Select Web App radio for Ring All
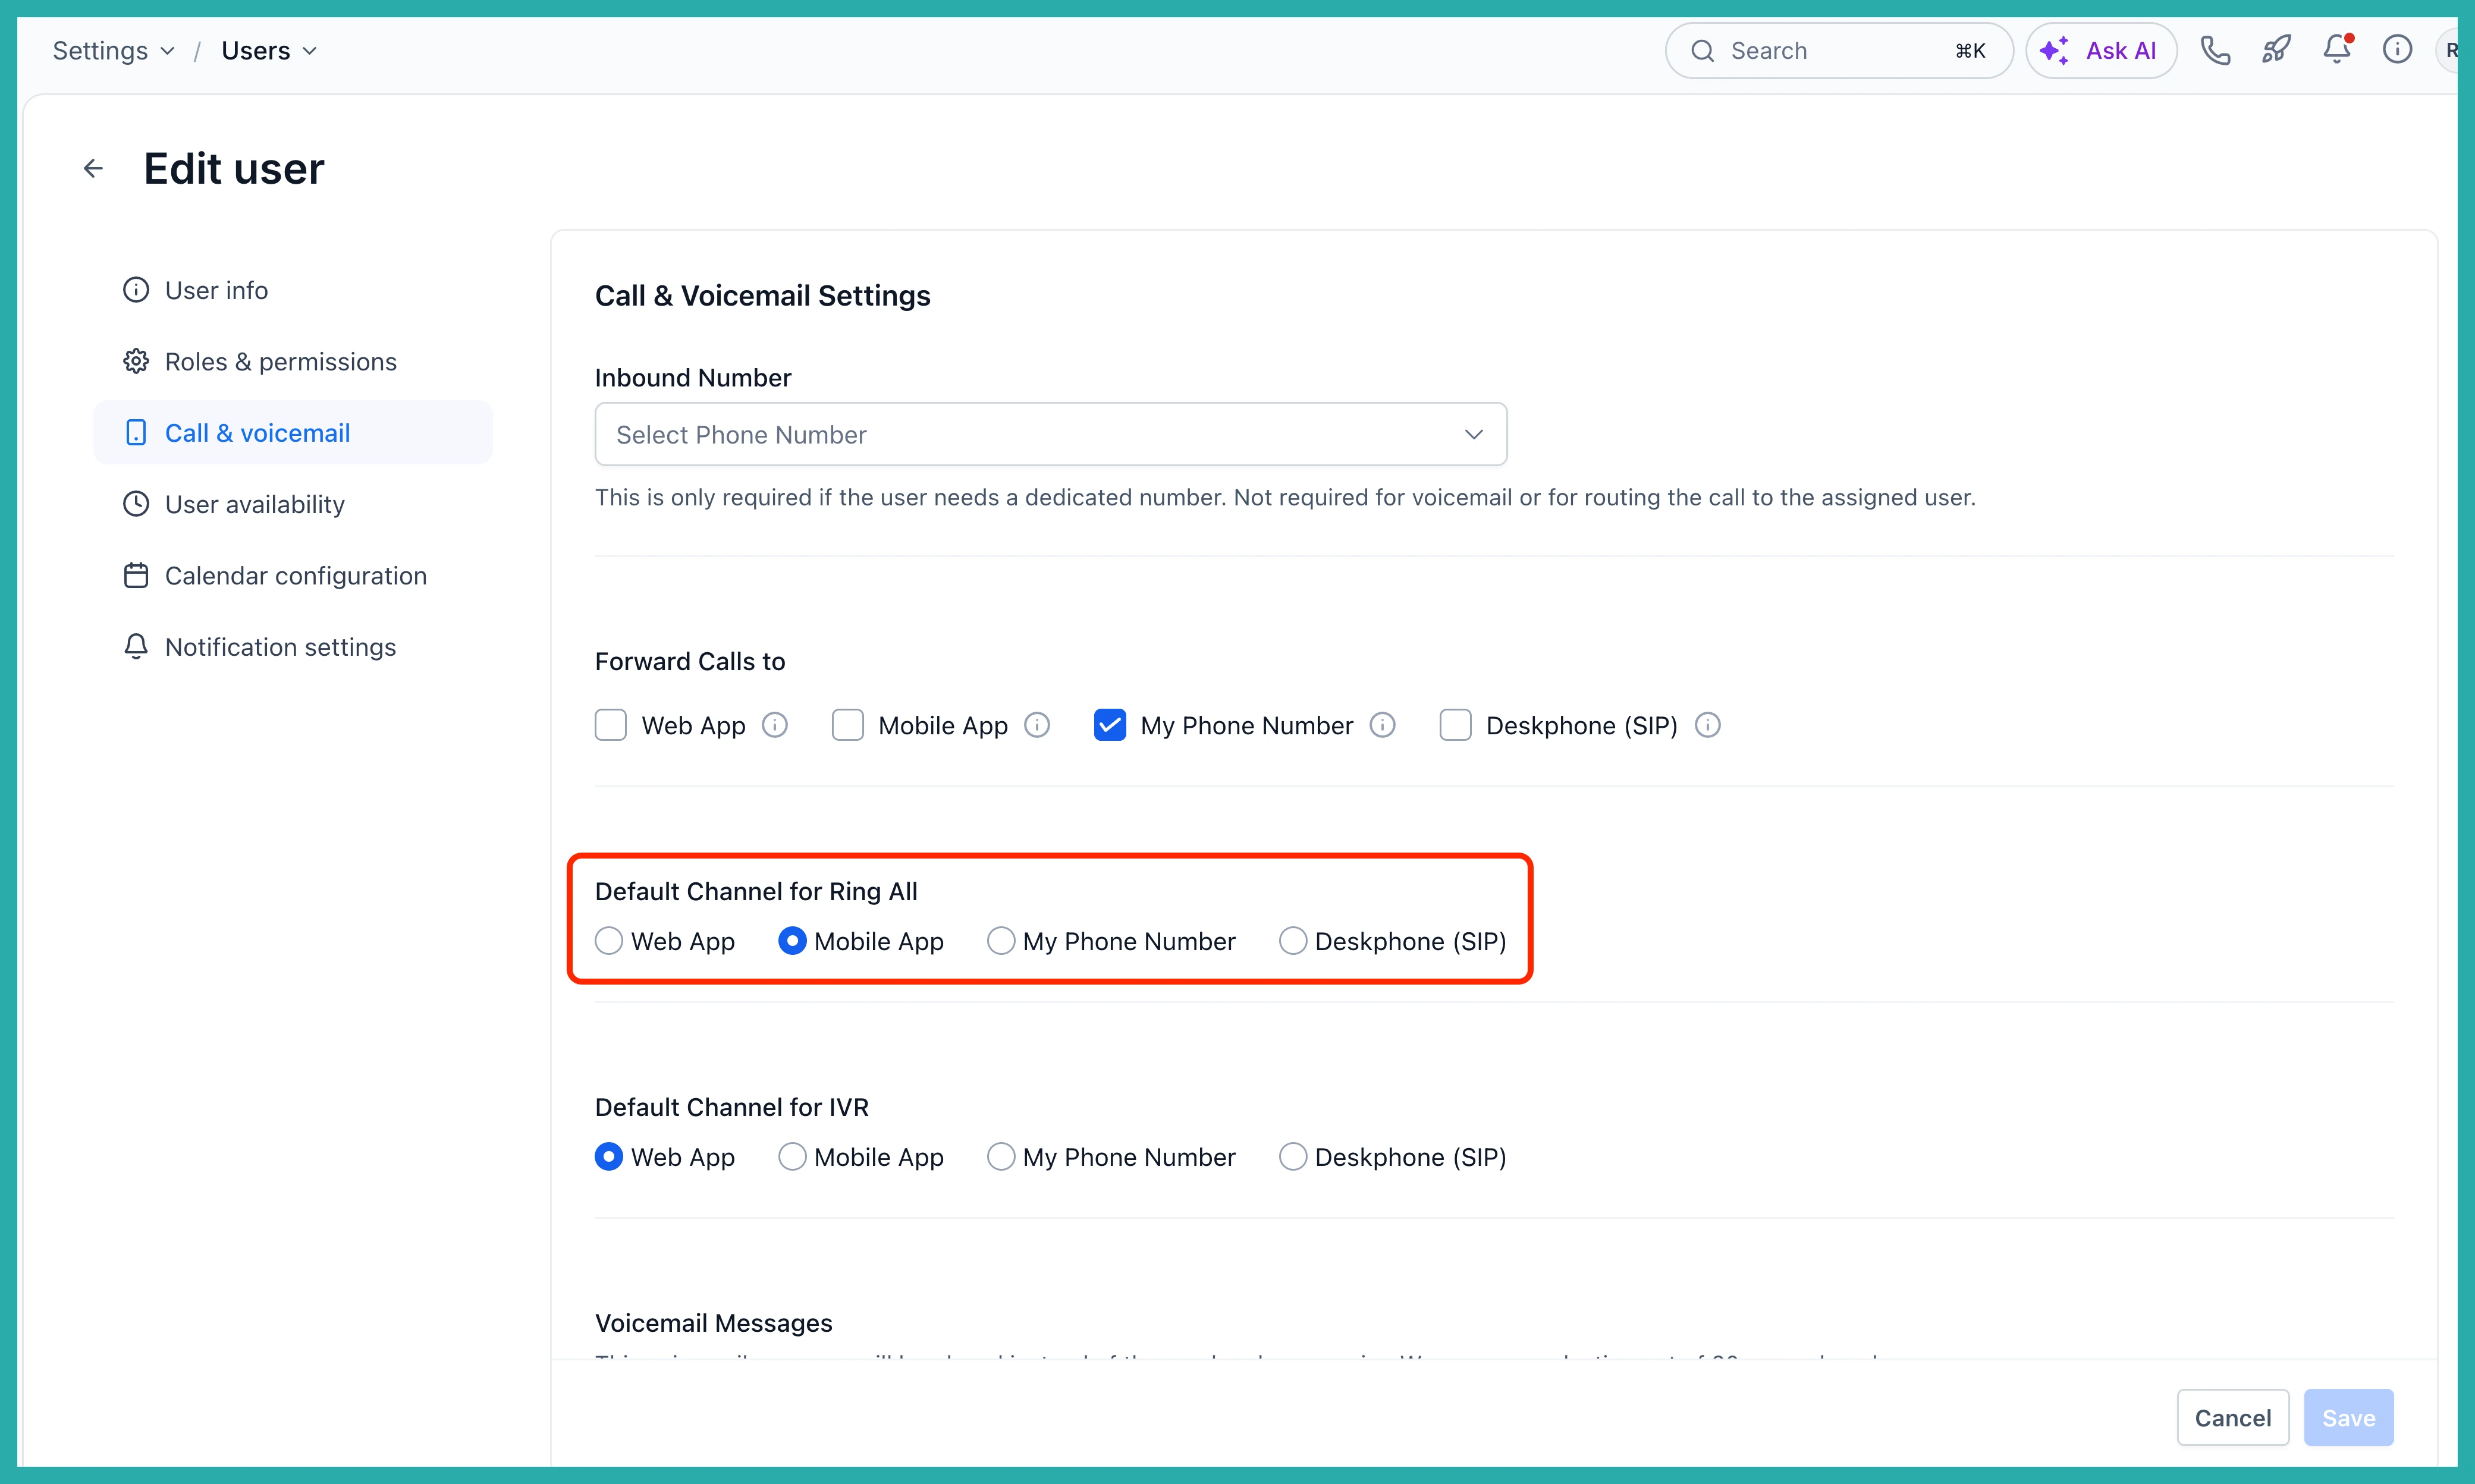Viewport: 2475px width, 1484px height. click(608, 941)
